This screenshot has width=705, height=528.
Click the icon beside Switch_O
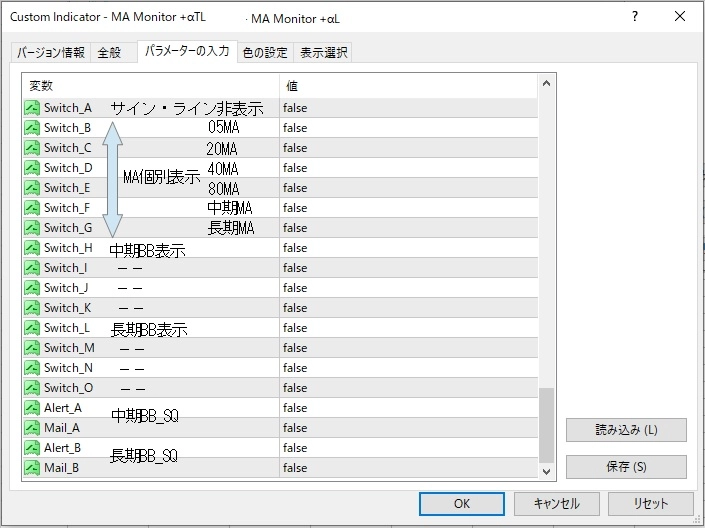tap(32, 388)
